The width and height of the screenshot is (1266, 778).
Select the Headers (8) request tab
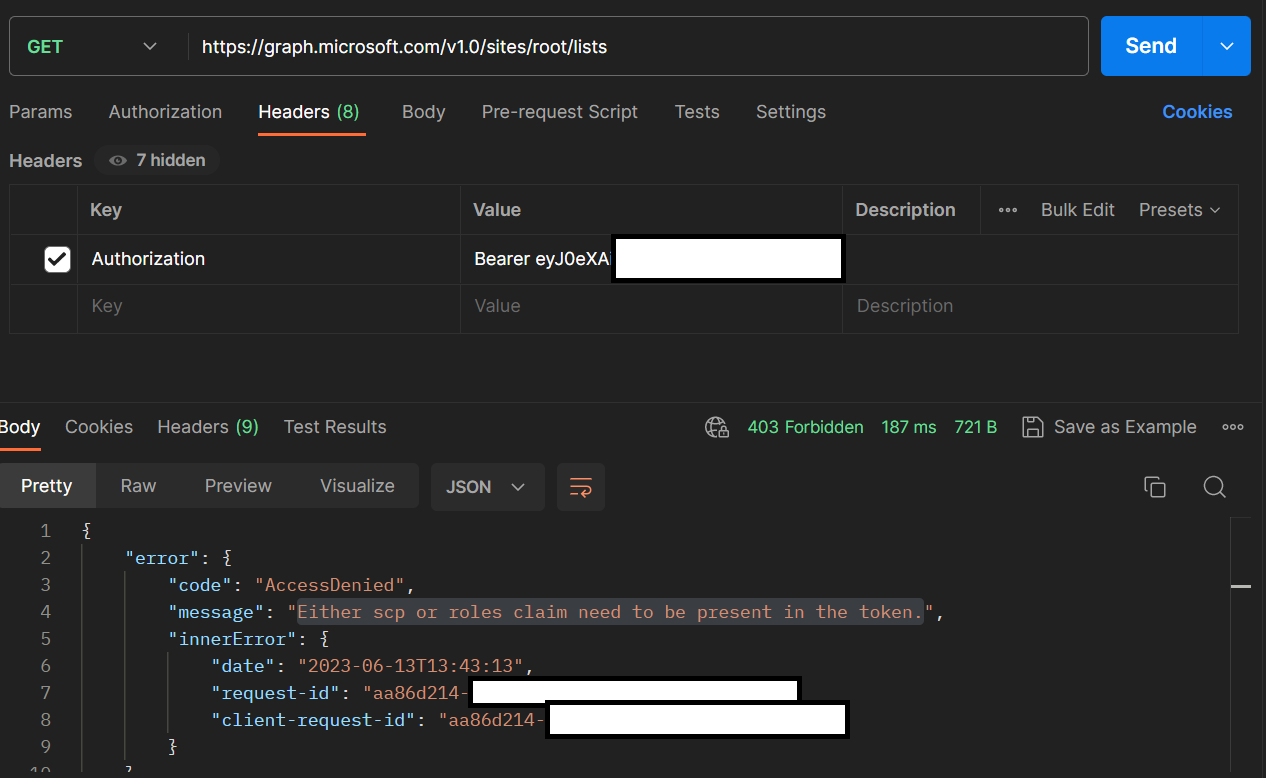[x=309, y=112]
